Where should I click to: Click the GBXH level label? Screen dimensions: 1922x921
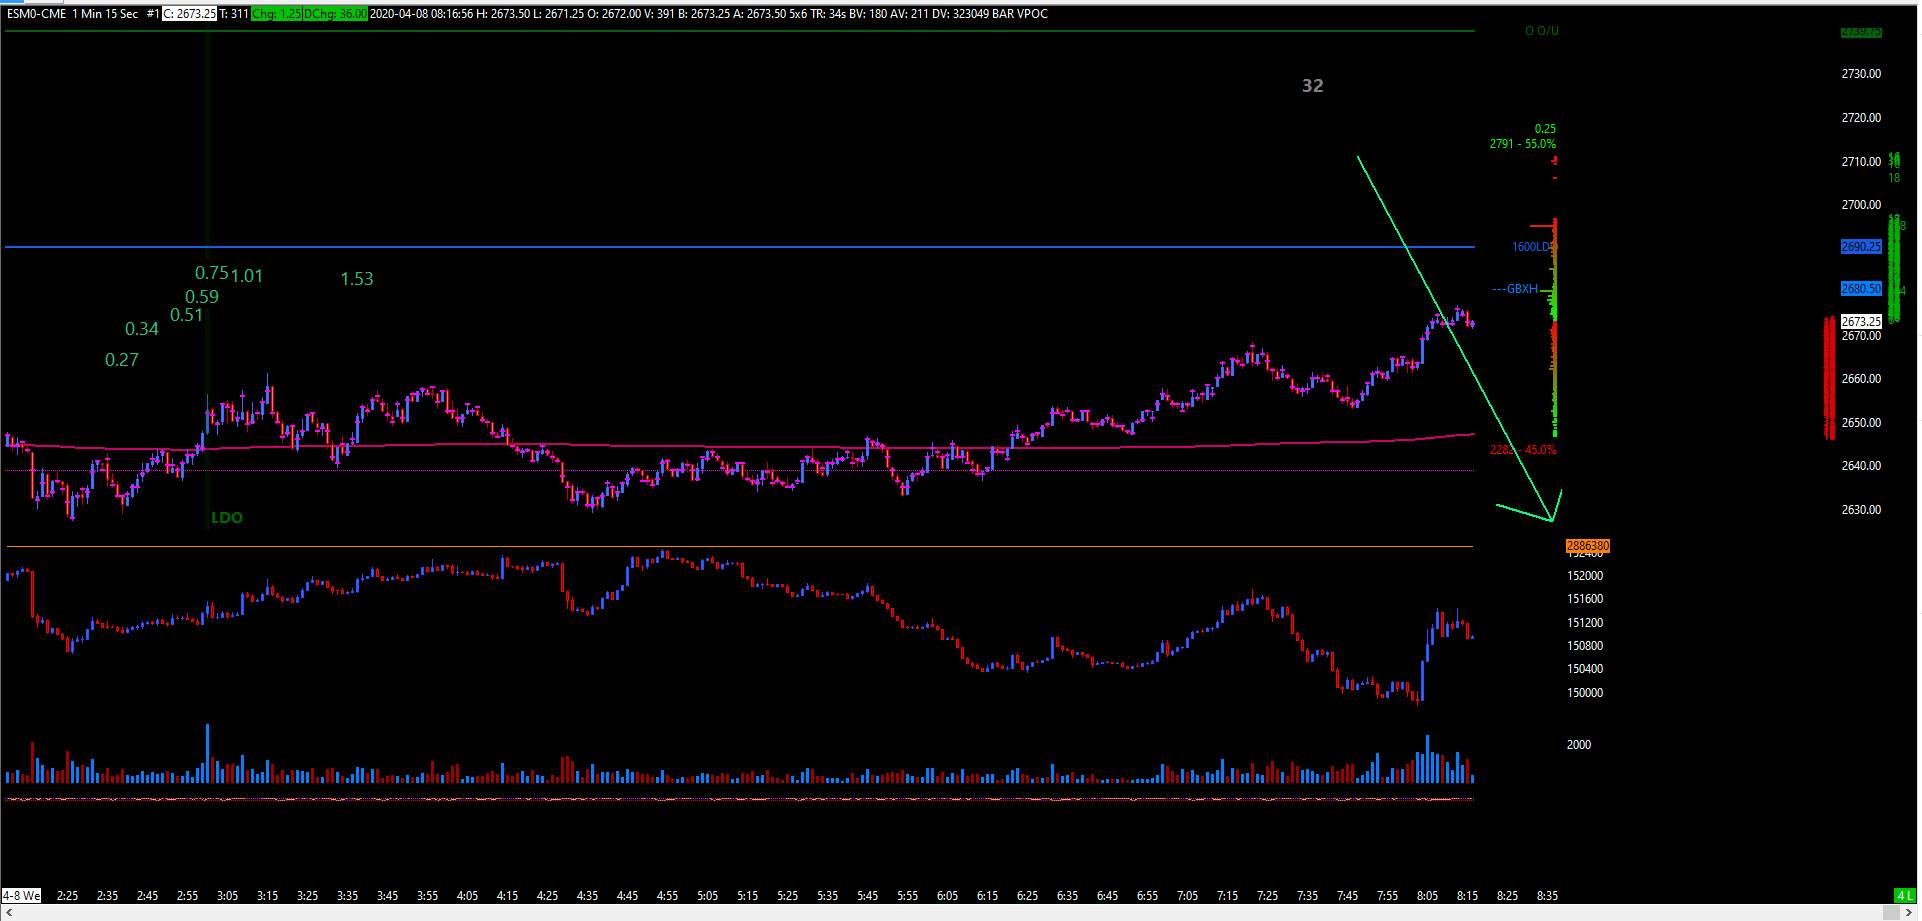1522,289
